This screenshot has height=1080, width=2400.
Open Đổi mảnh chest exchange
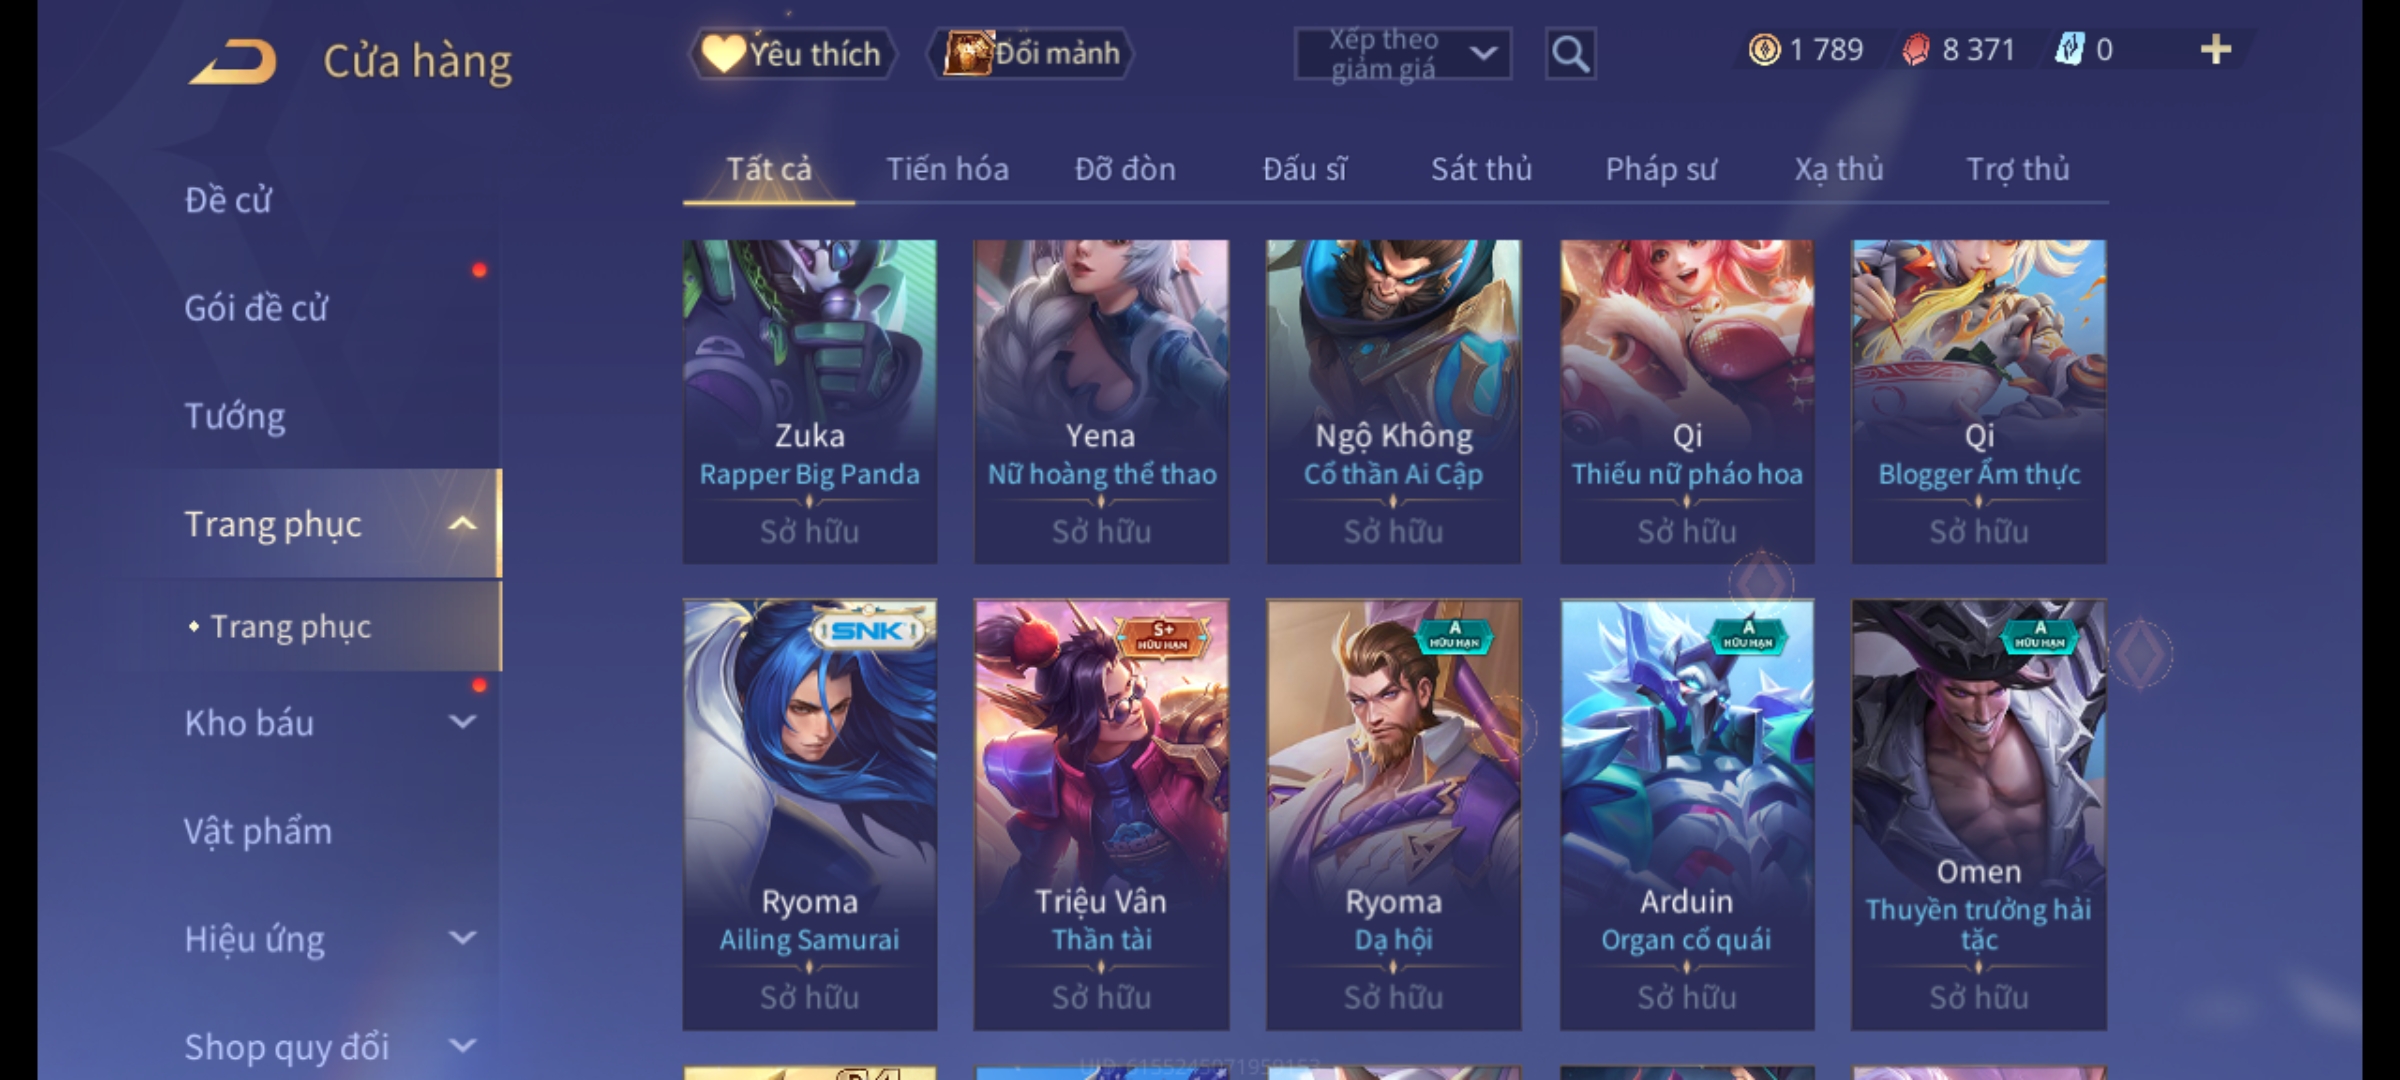point(1032,54)
